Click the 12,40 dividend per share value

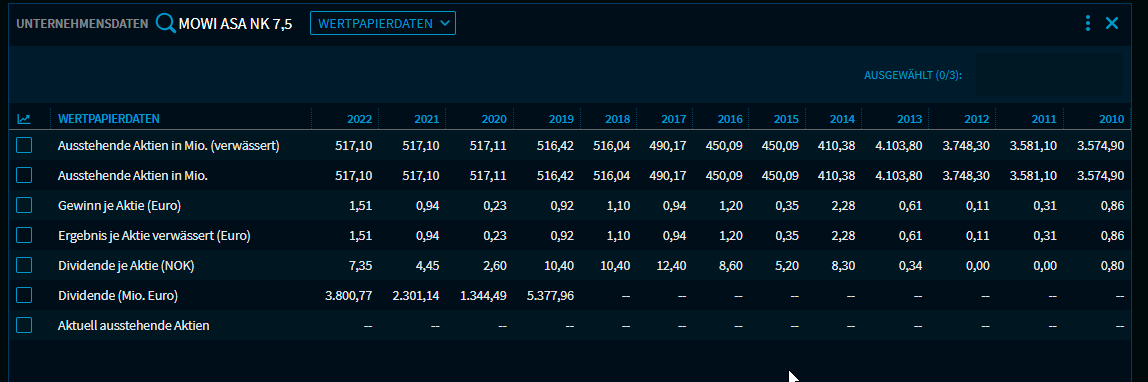672,266
